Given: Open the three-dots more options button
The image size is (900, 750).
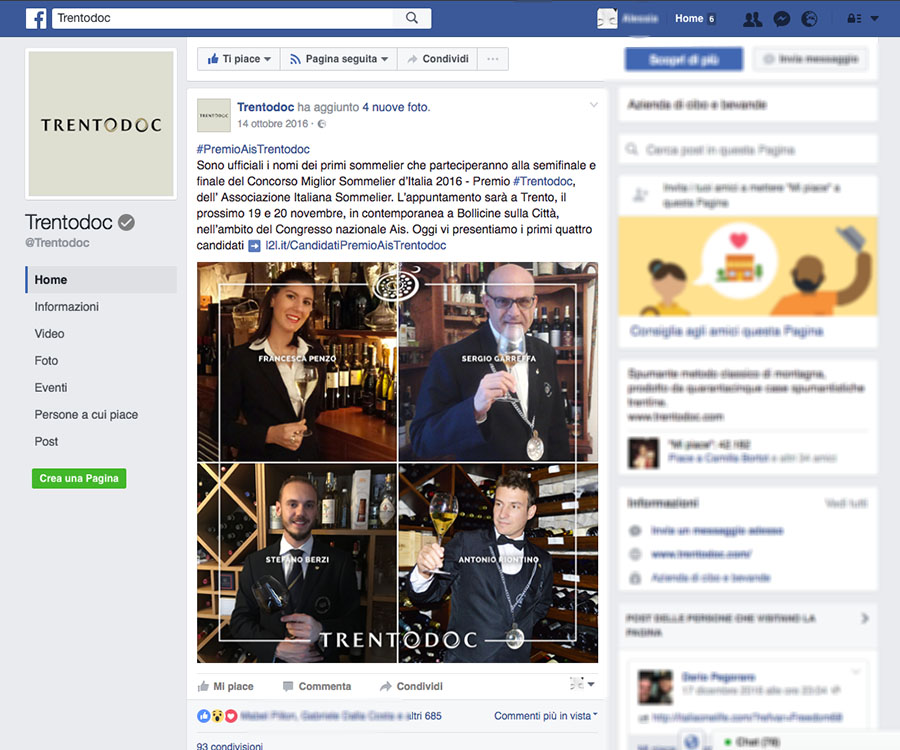Looking at the screenshot, I should (492, 59).
